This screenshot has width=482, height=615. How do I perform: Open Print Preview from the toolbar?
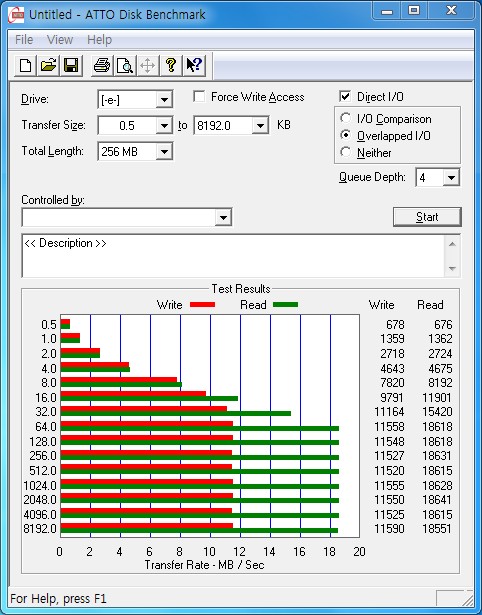point(125,65)
